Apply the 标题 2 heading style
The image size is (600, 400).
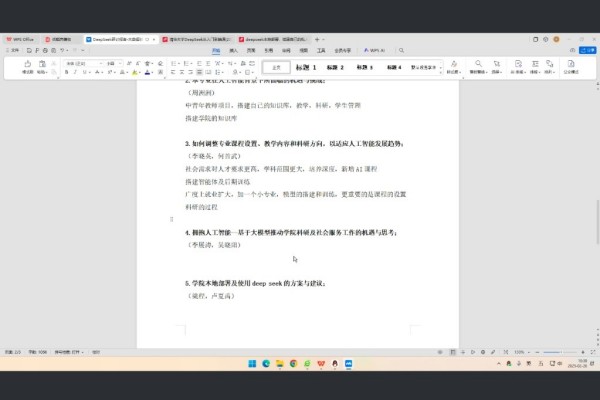pyautogui.click(x=335, y=68)
